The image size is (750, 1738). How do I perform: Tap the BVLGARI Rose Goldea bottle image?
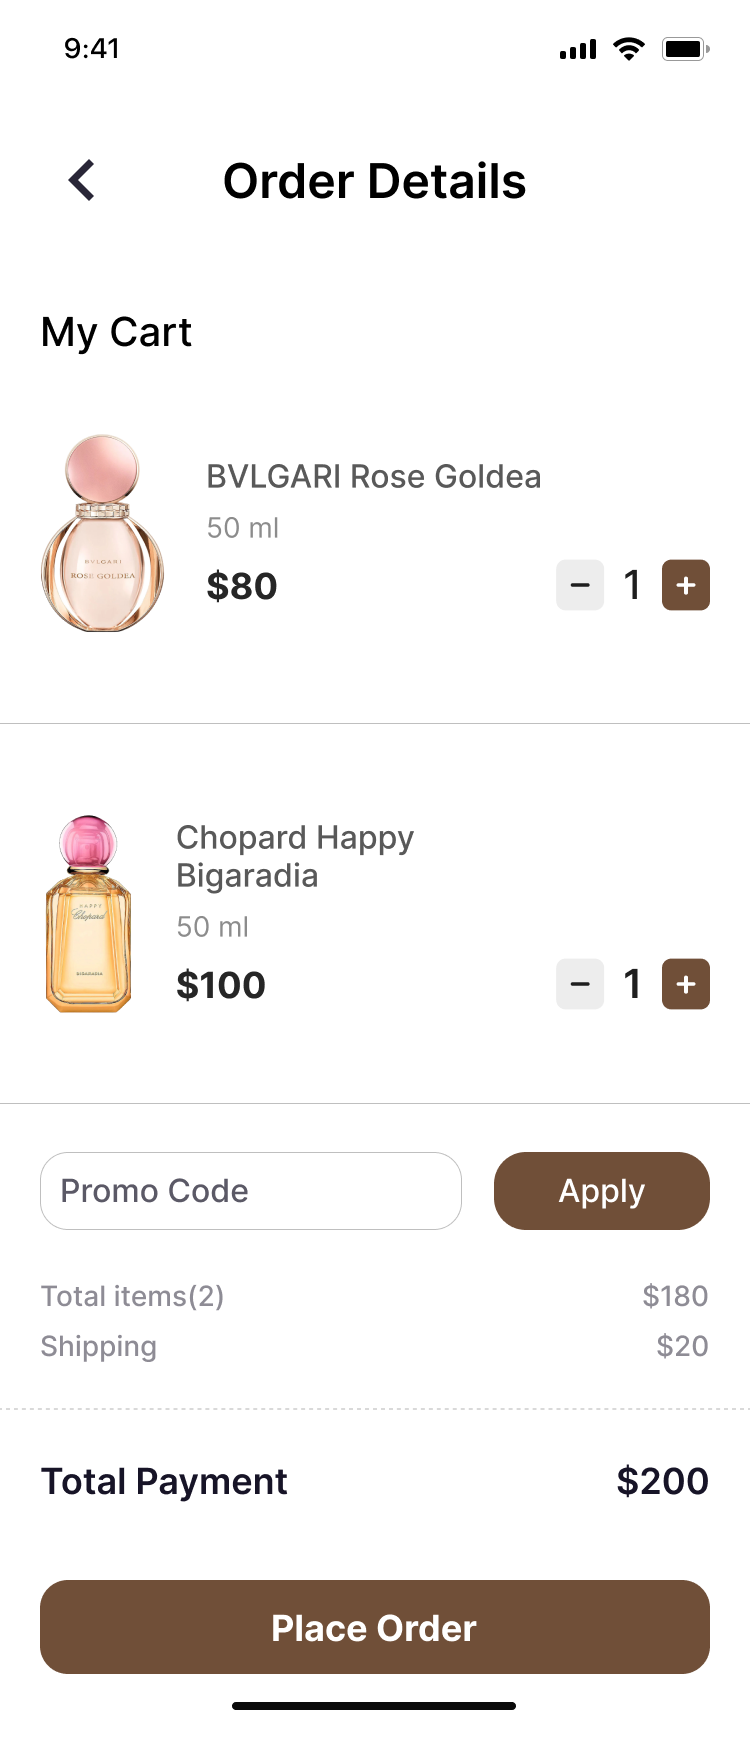click(x=102, y=533)
